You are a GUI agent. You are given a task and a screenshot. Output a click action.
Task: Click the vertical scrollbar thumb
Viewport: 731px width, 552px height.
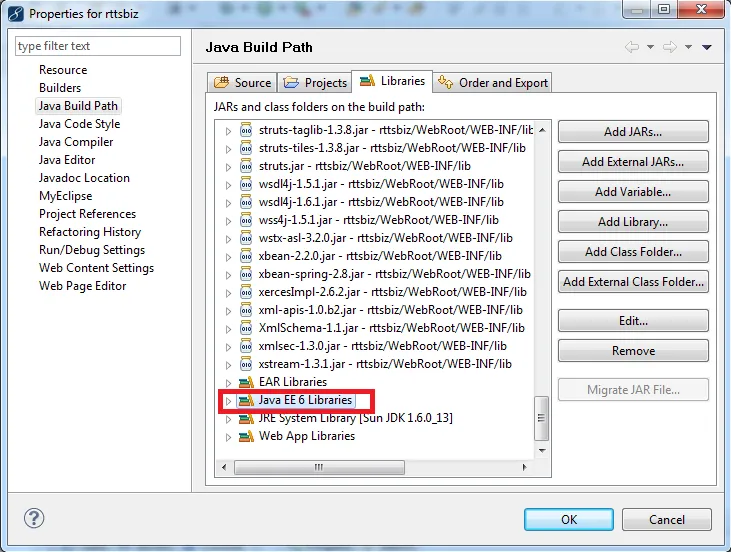(x=541, y=418)
